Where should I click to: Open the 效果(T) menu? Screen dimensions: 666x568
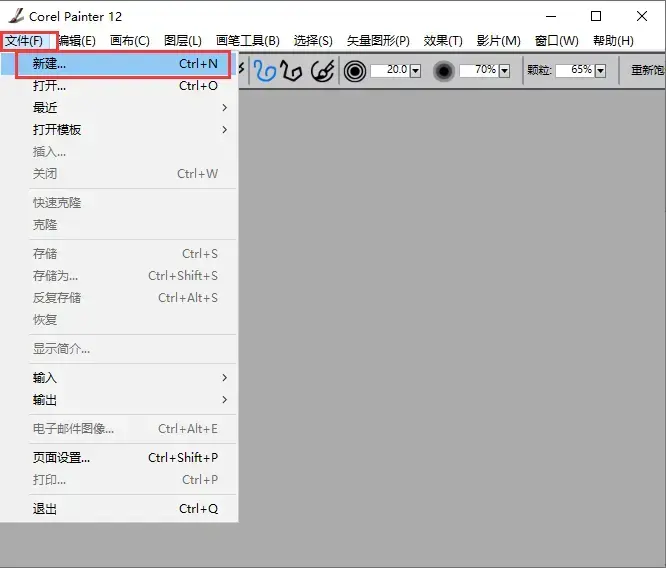443,41
